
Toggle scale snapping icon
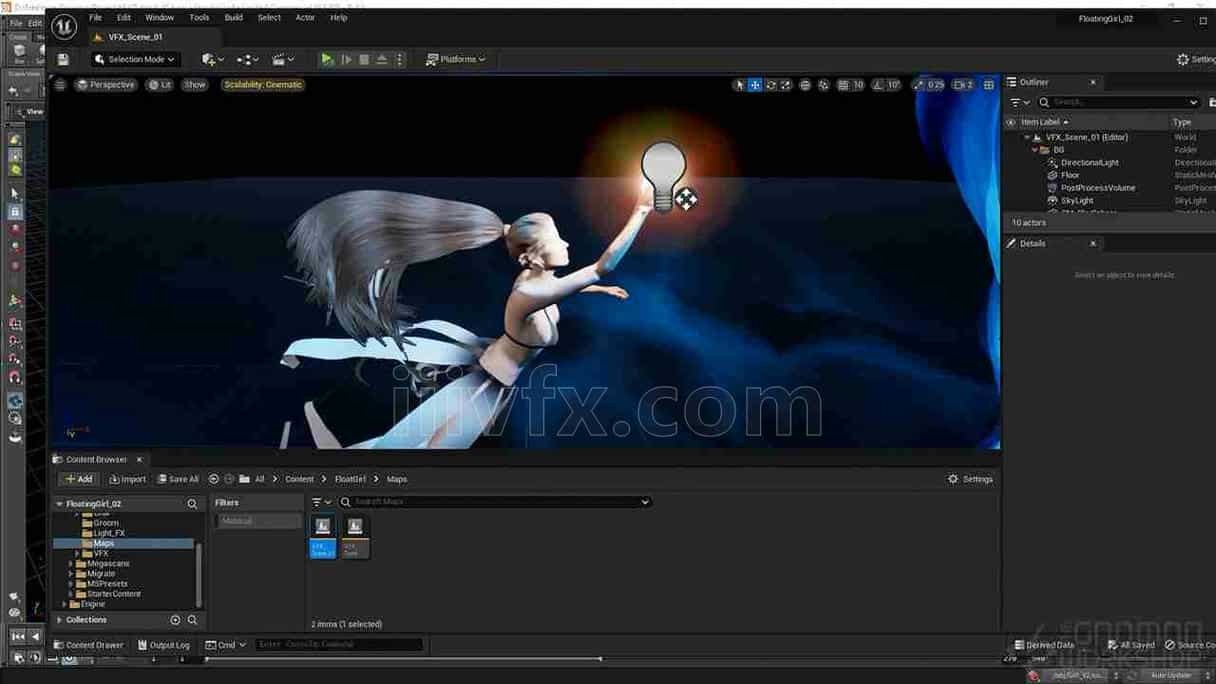(919, 85)
